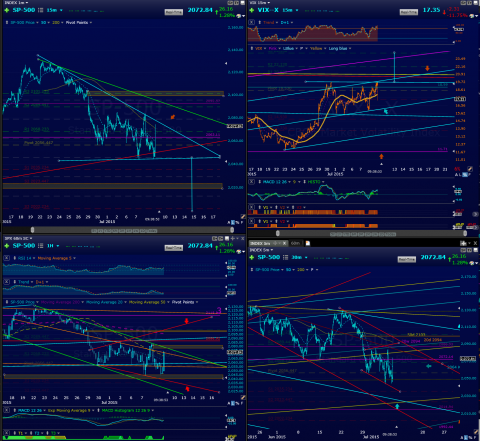Open the Pivot Points dropdown on the 1H chart
The width and height of the screenshot is (480, 441).
tap(185, 302)
